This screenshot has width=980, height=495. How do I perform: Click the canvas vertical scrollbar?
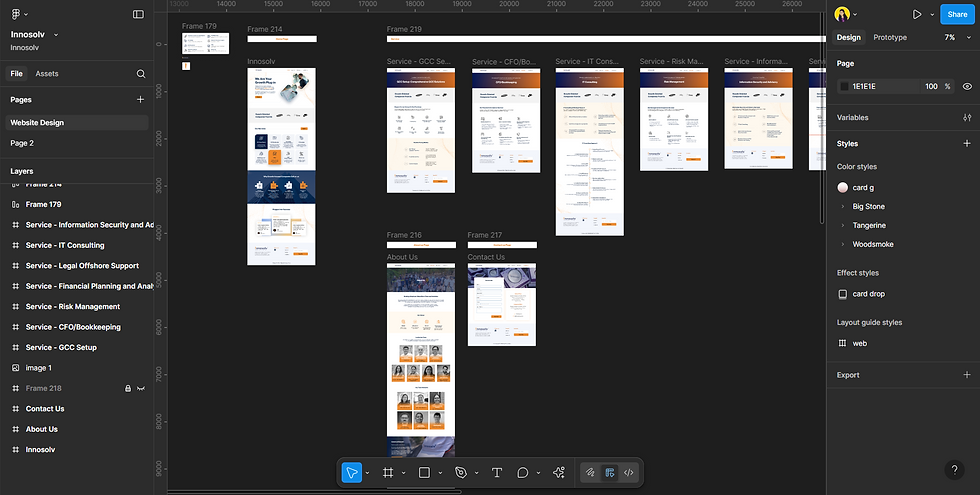822,118
